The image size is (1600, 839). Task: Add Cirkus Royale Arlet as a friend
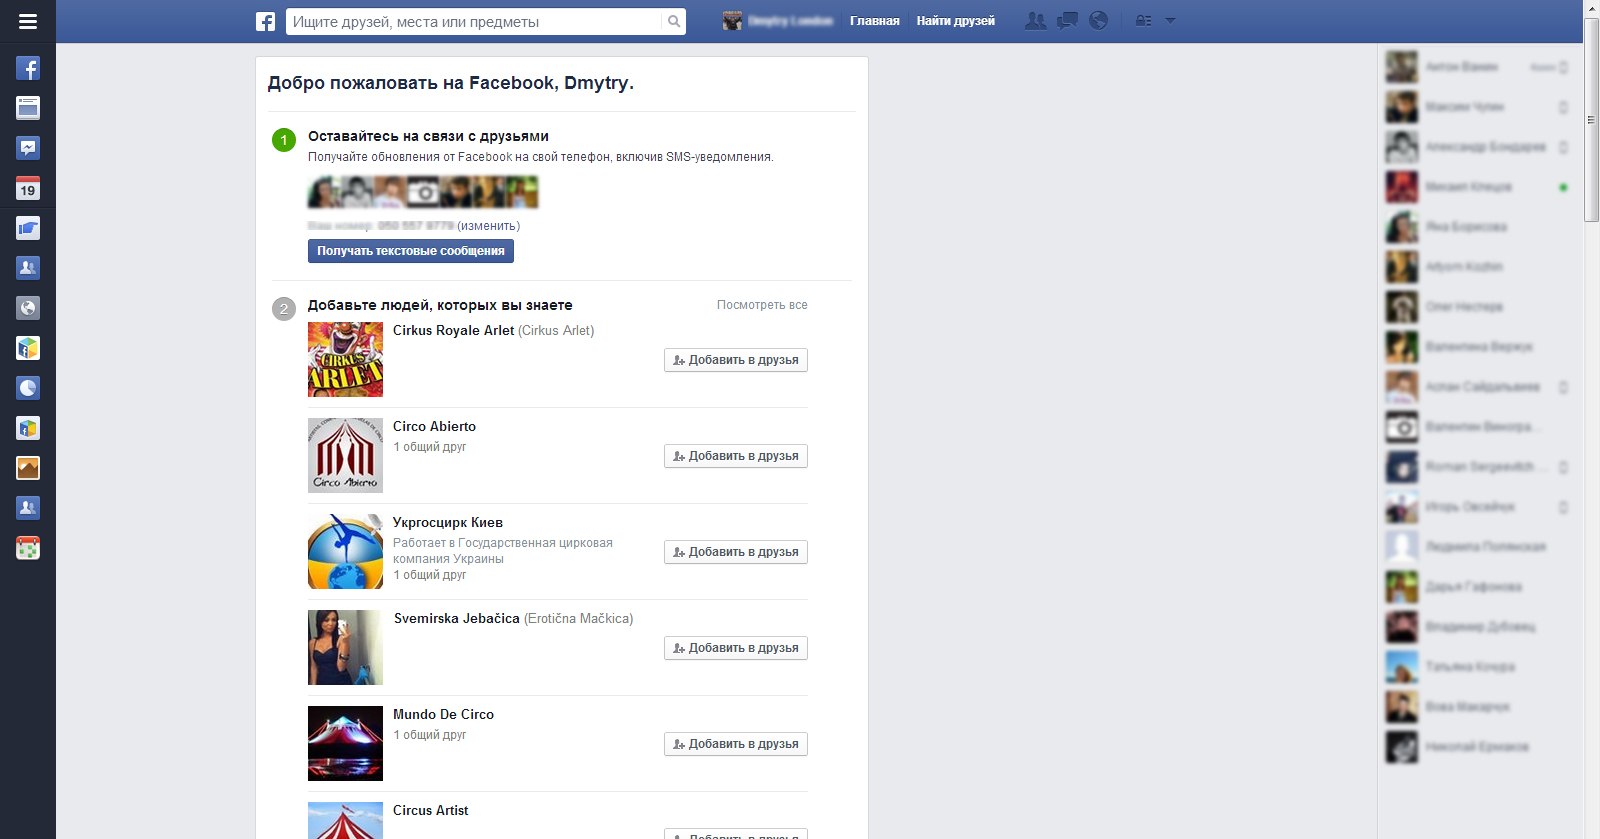[736, 360]
